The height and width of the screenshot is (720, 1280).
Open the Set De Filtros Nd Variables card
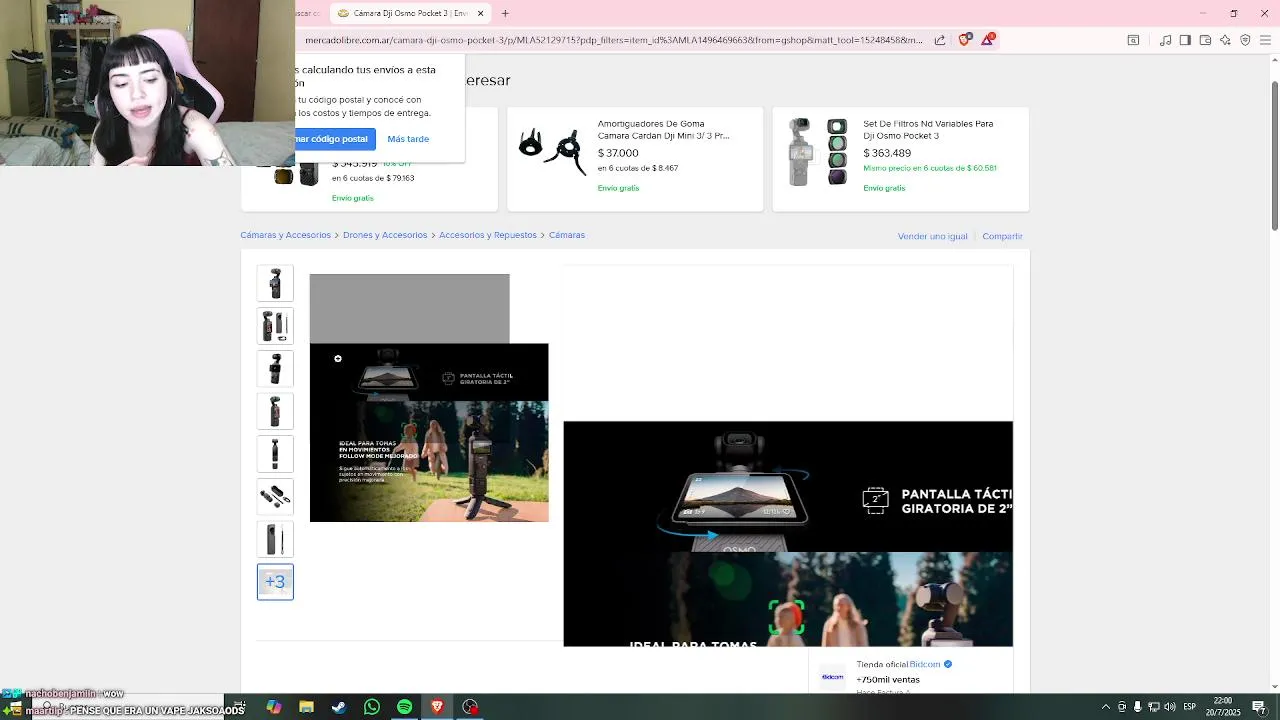[900, 159]
